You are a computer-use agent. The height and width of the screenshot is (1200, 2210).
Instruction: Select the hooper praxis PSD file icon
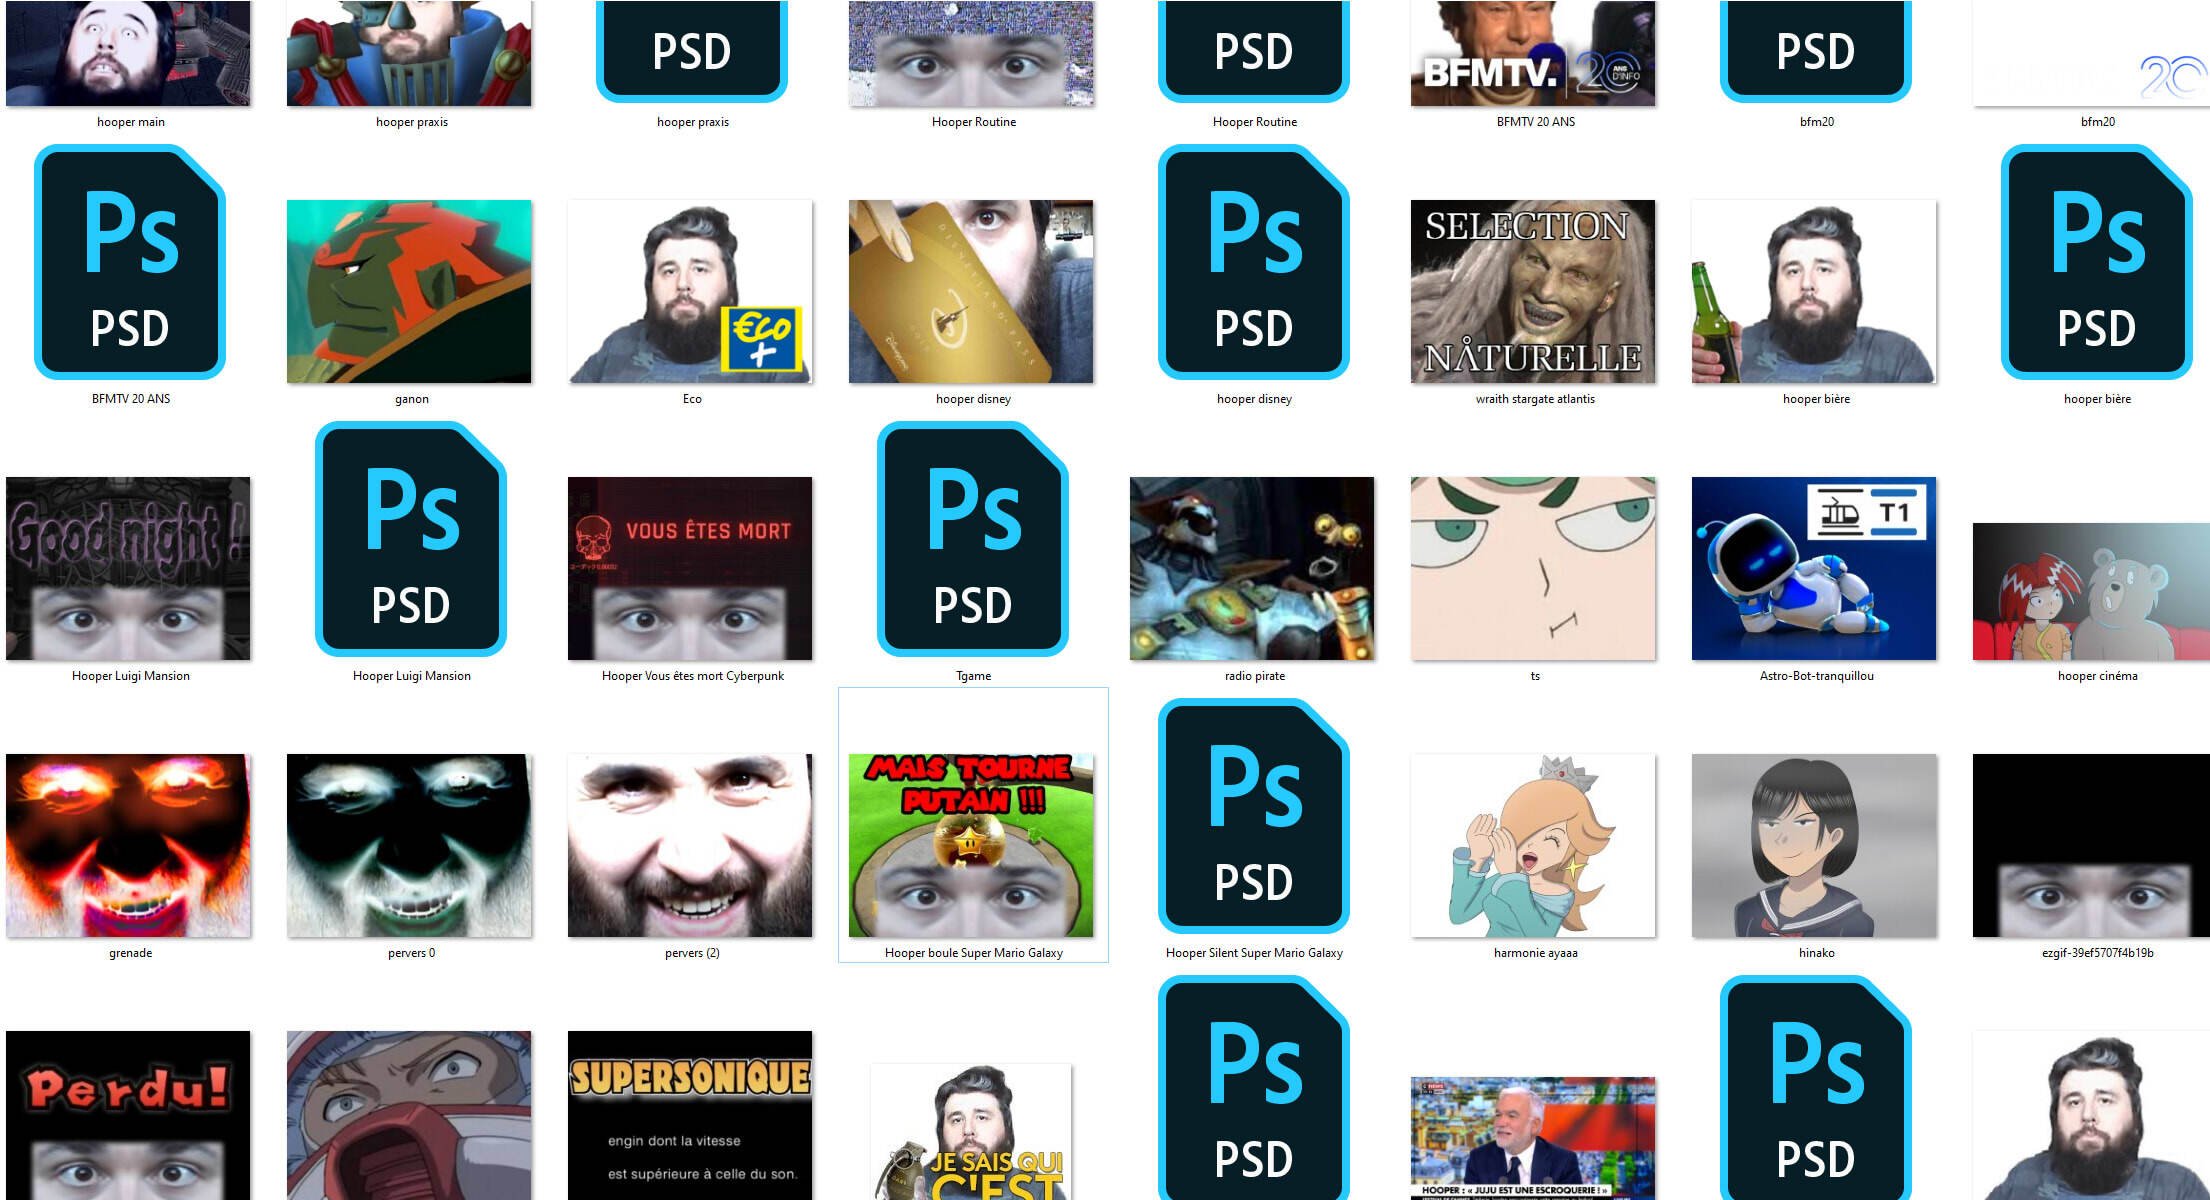tap(692, 50)
